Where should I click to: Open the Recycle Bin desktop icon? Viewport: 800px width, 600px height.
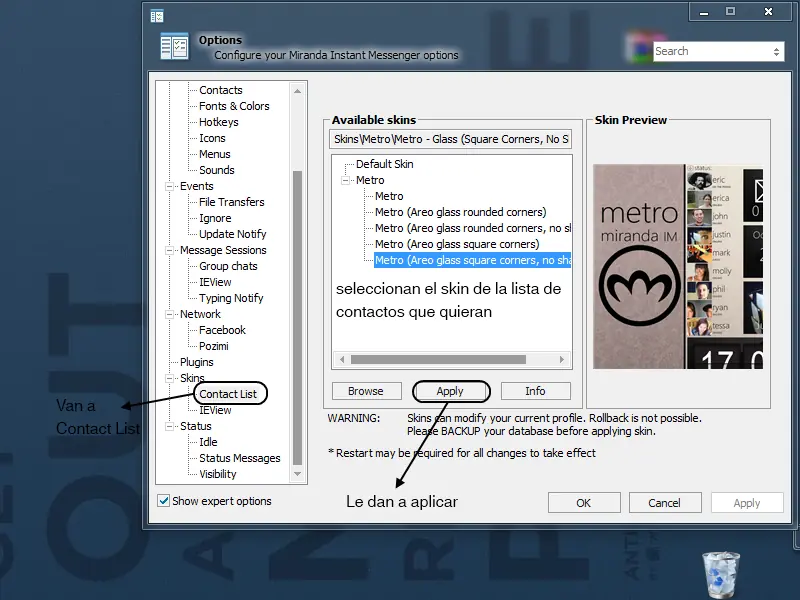pos(720,574)
